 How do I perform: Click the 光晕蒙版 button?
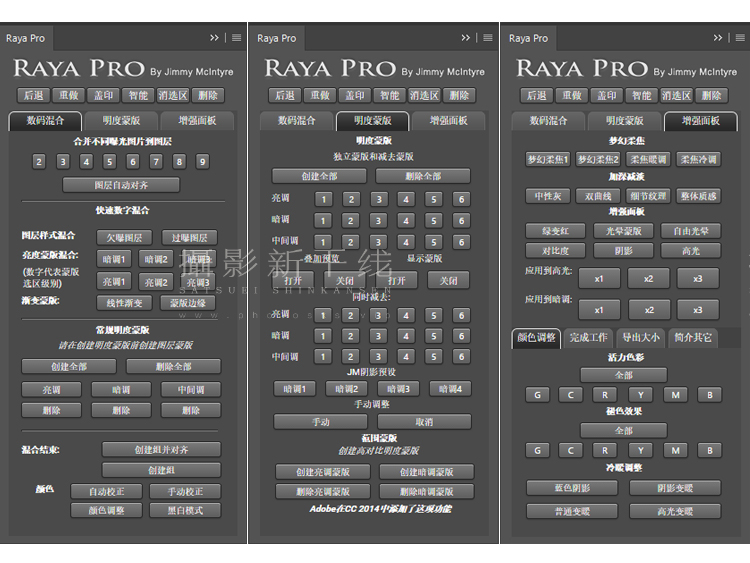coord(623,231)
